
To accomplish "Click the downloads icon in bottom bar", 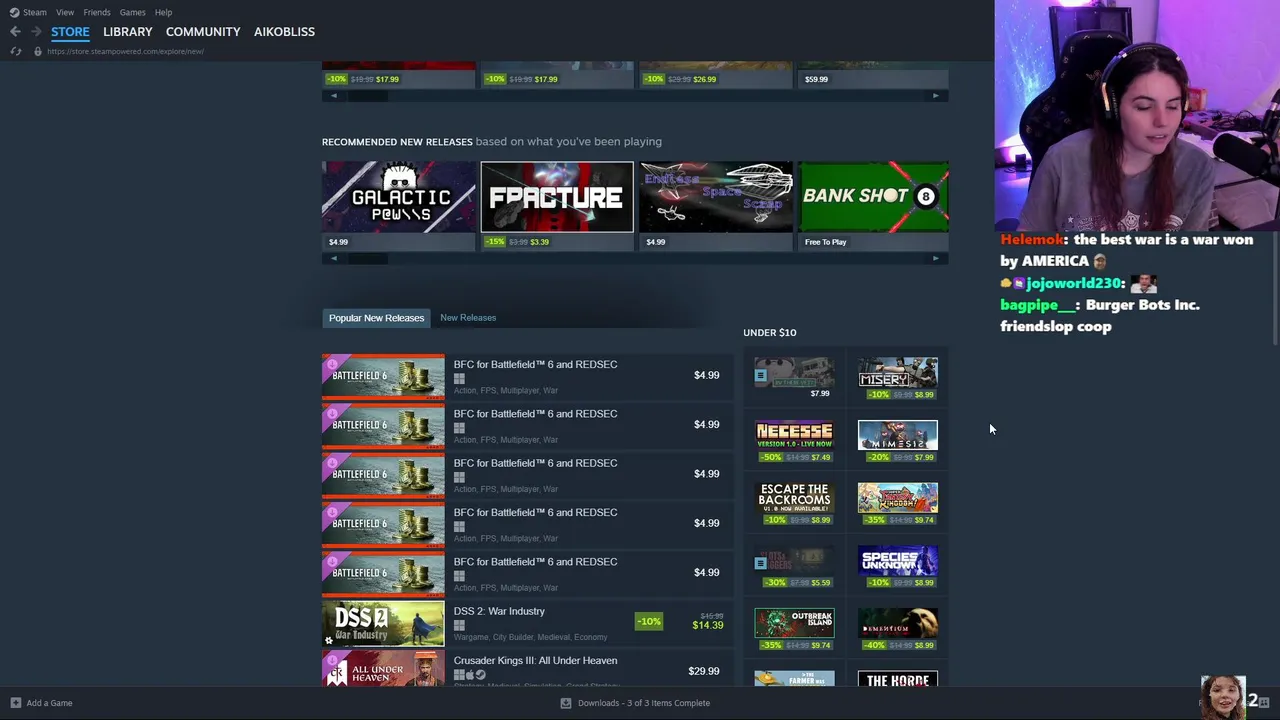I will (x=565, y=703).
